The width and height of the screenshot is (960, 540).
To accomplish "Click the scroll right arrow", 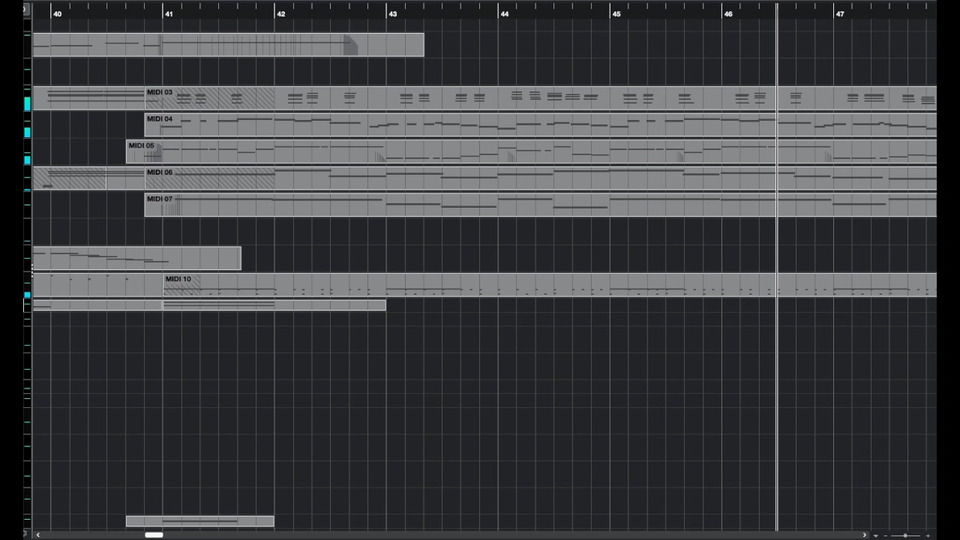I will [x=864, y=535].
